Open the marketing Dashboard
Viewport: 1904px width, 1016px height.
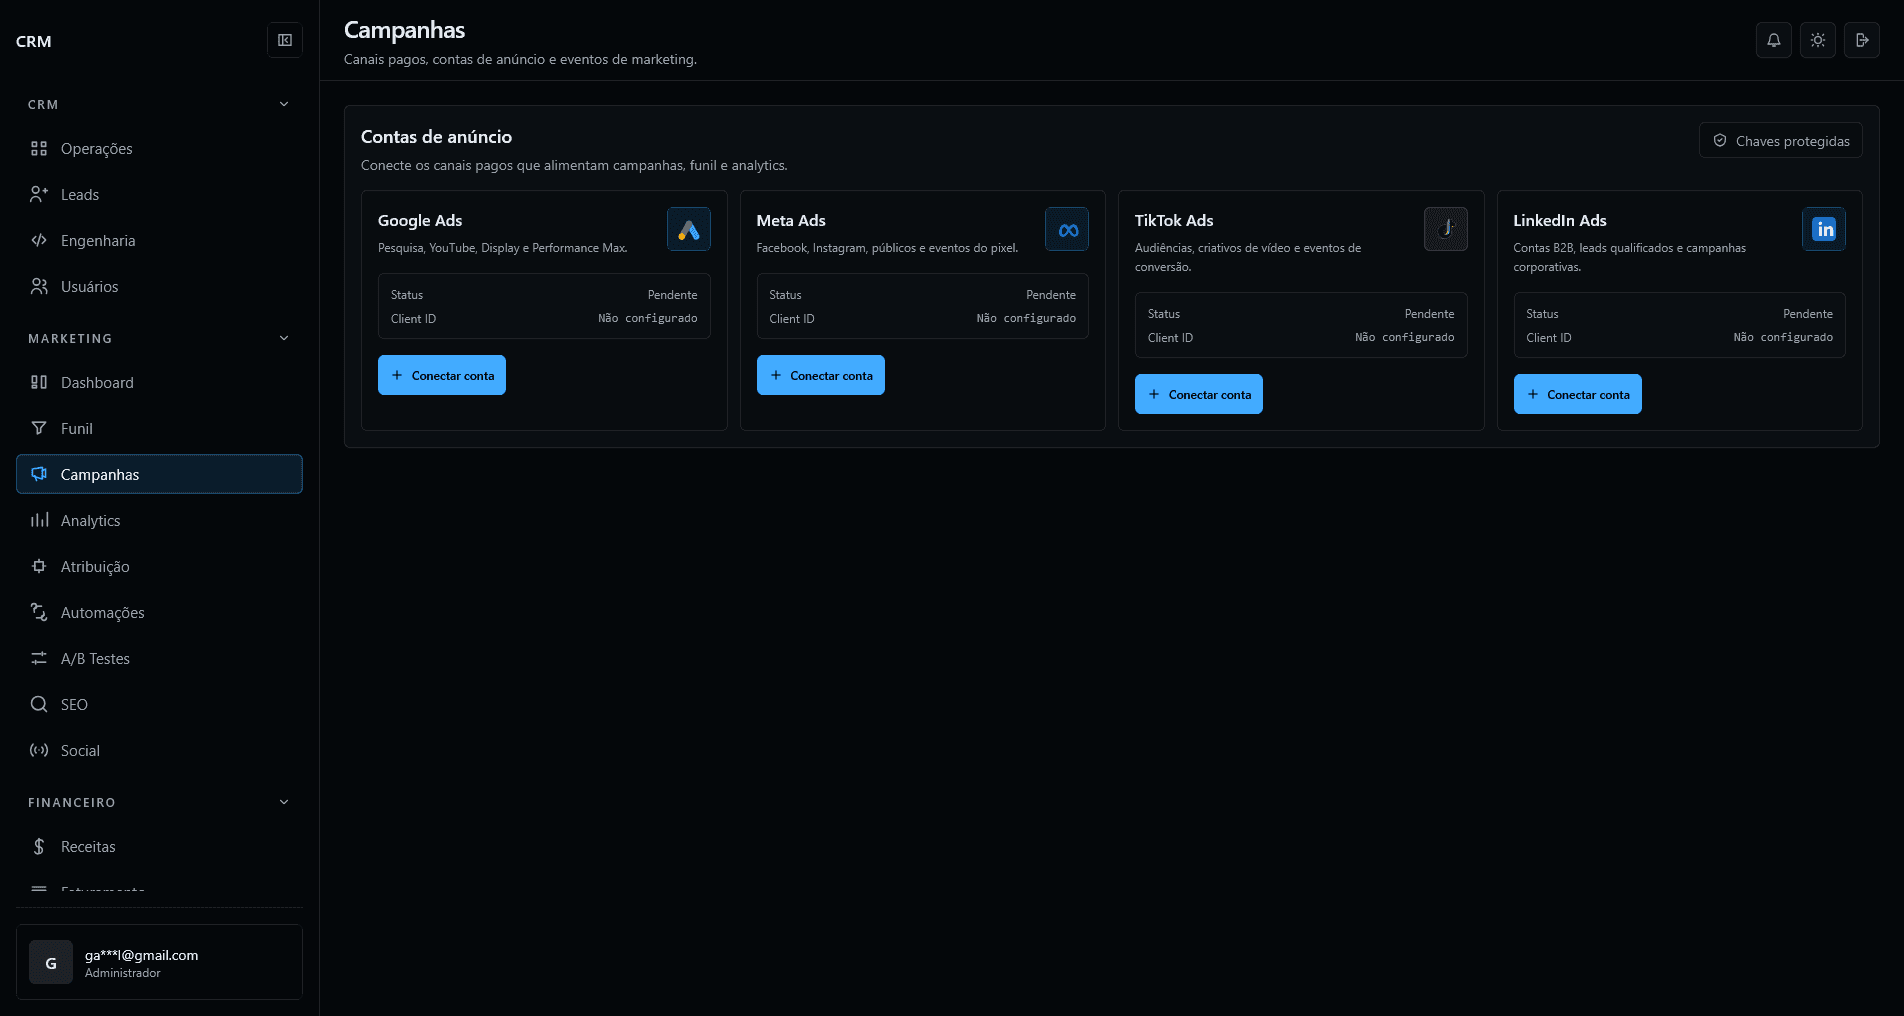tap(159, 382)
